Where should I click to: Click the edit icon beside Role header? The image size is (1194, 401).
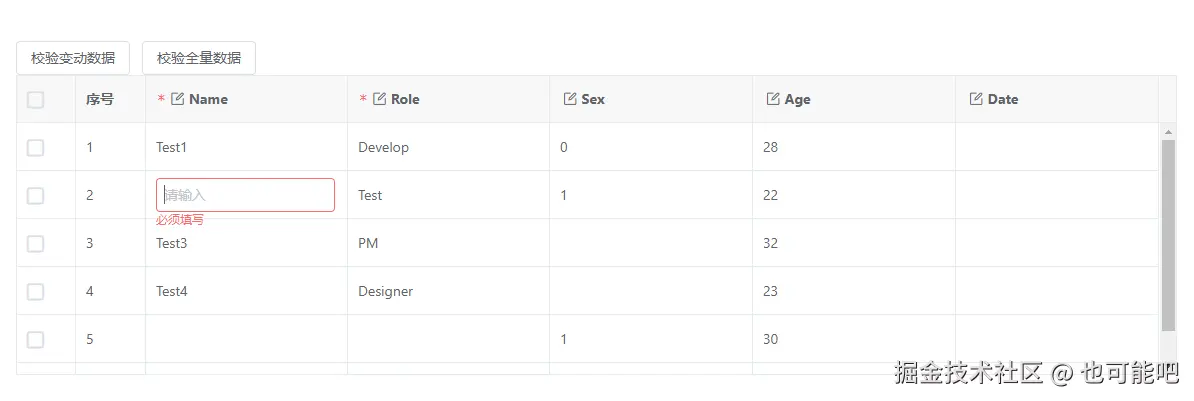pos(380,99)
